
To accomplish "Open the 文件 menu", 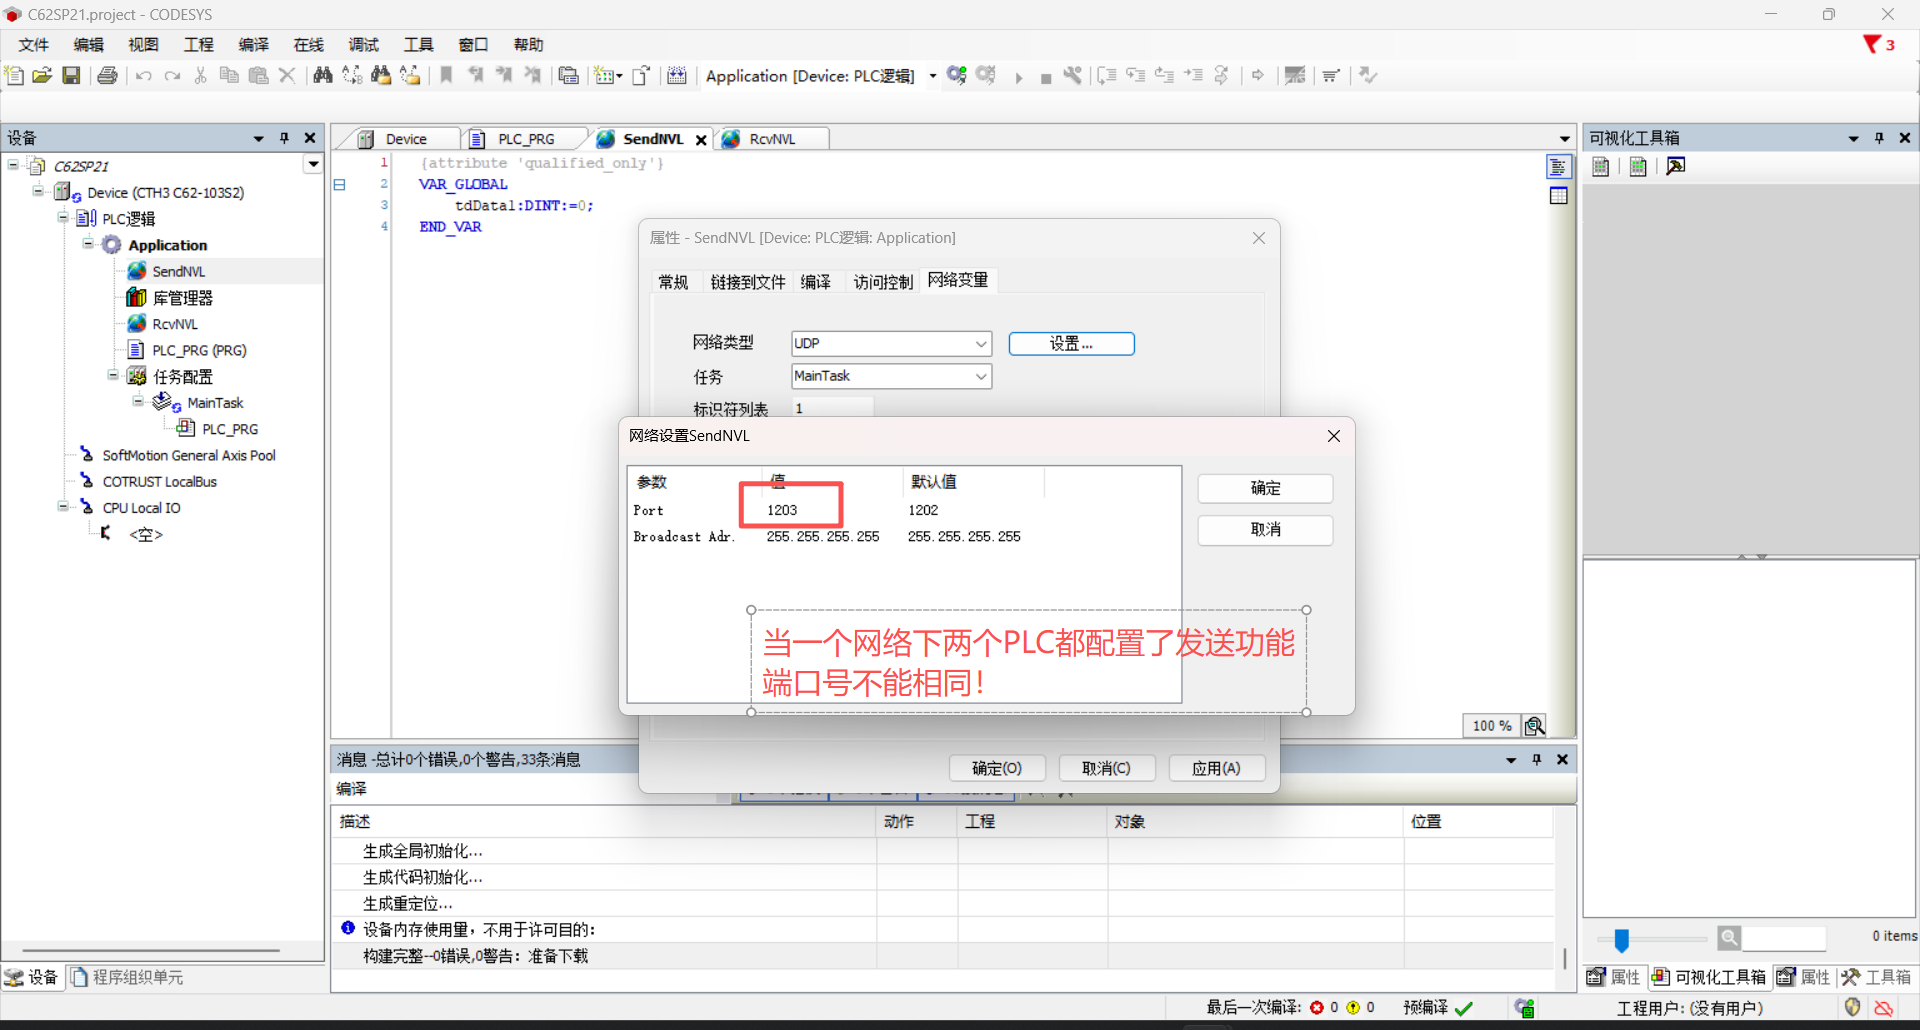I will tap(34, 45).
